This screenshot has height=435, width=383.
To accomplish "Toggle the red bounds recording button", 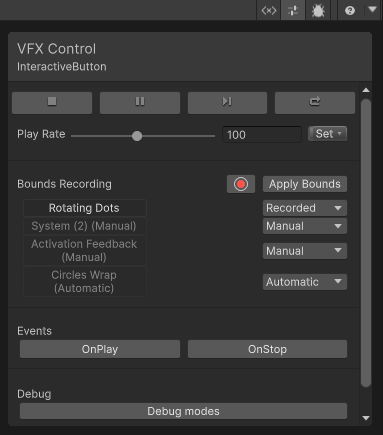I will pos(241,184).
